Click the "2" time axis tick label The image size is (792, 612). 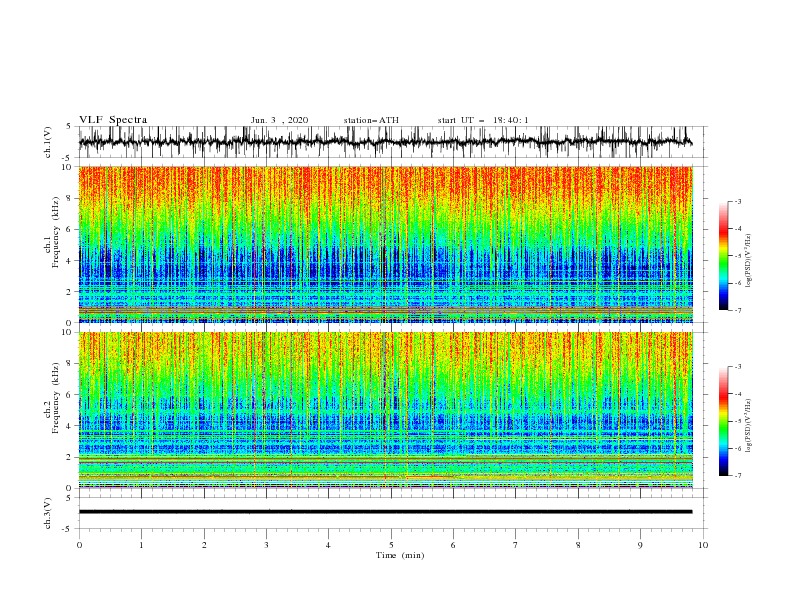point(204,545)
